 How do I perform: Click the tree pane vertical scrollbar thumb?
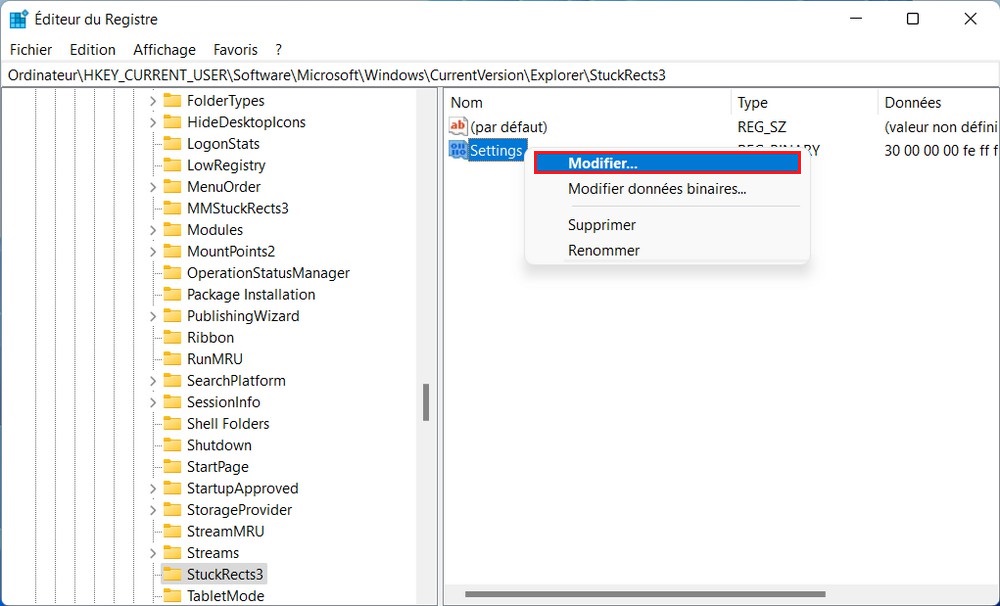coord(426,402)
